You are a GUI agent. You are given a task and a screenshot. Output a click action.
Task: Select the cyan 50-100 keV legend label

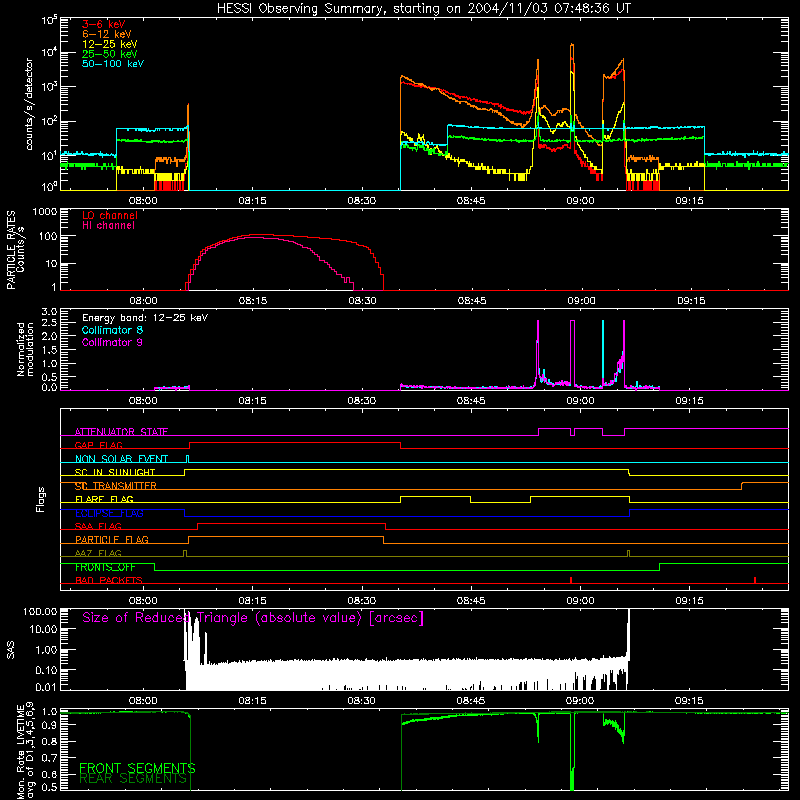click(x=113, y=64)
